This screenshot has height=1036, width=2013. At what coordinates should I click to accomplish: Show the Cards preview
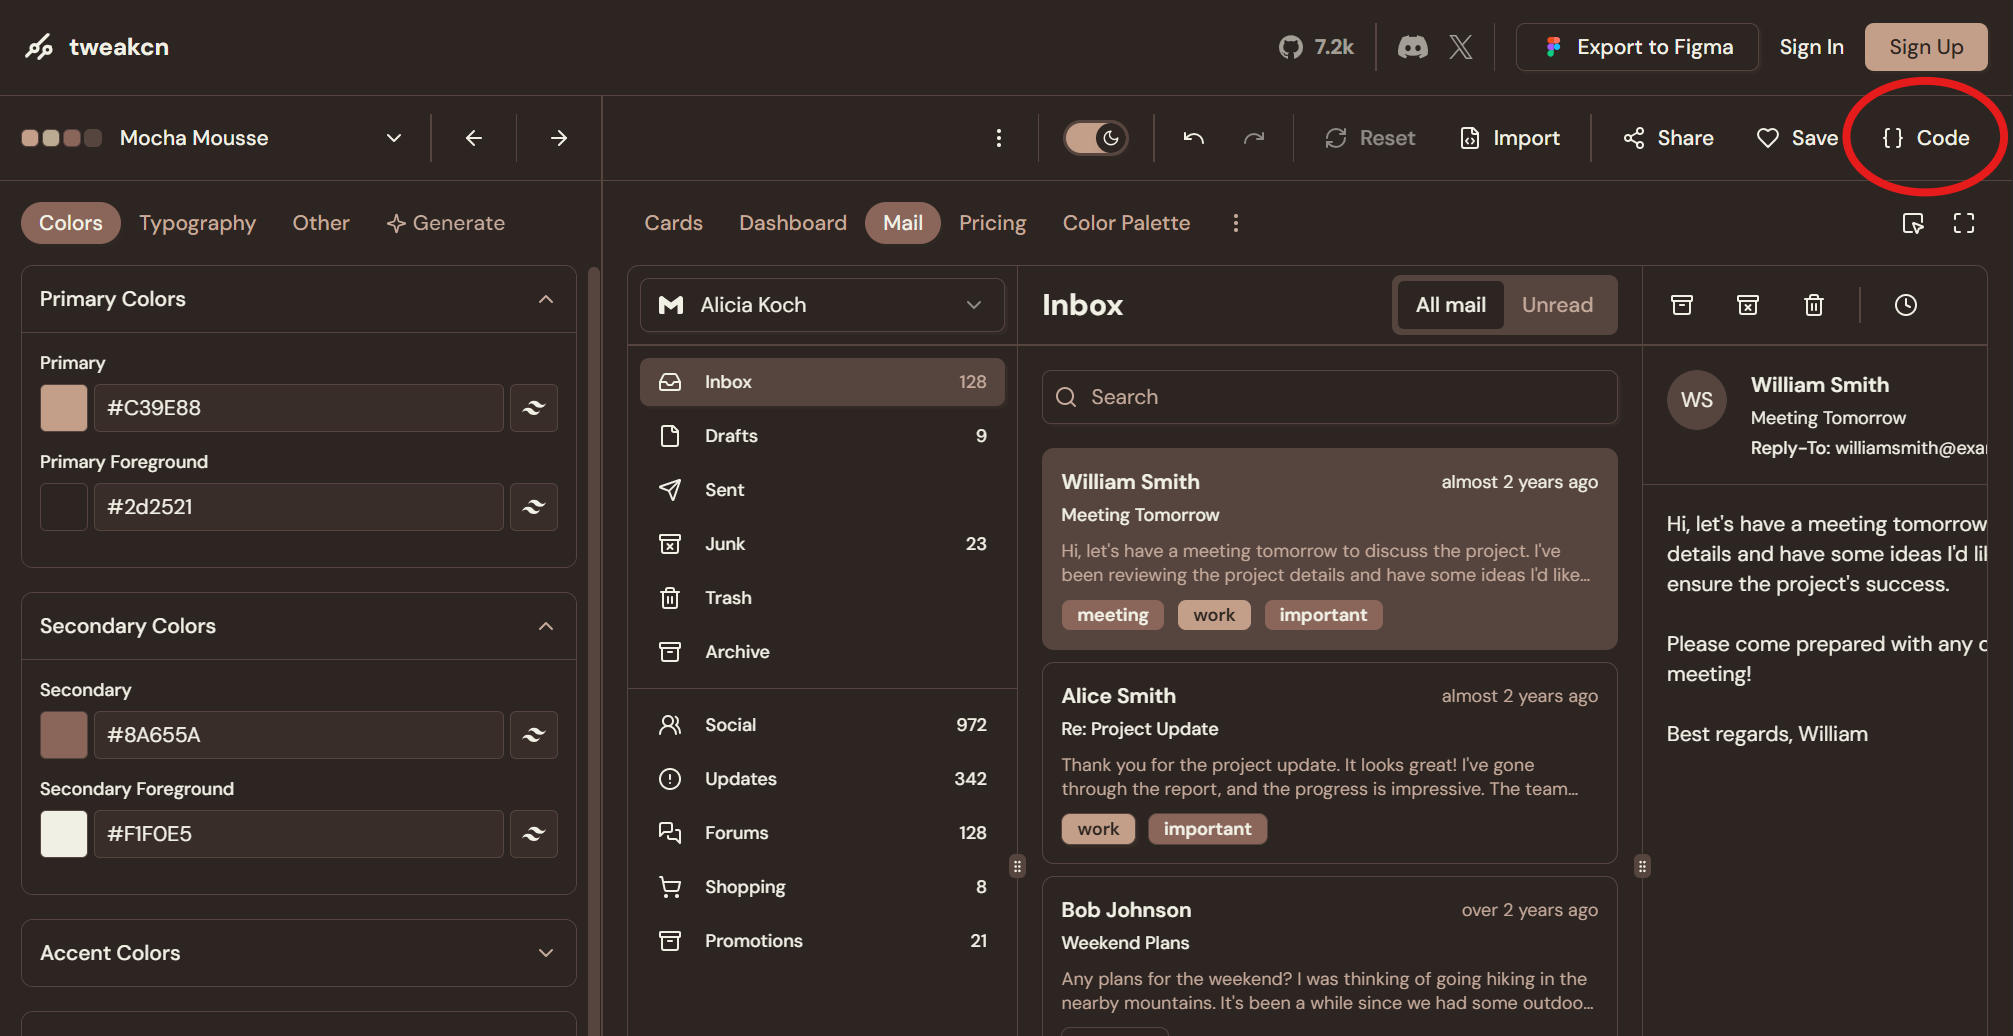point(673,223)
